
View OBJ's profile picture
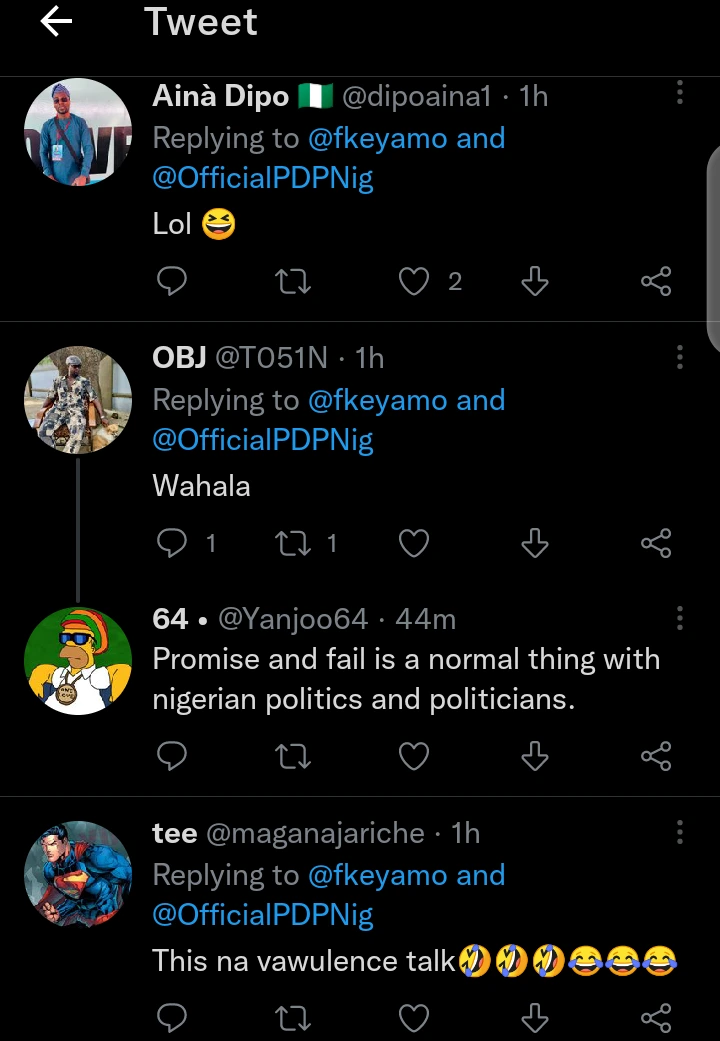coord(77,400)
